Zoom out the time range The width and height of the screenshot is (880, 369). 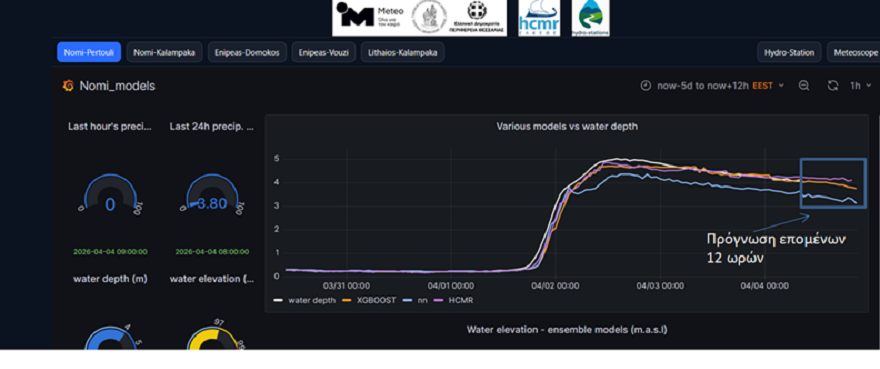(x=804, y=85)
